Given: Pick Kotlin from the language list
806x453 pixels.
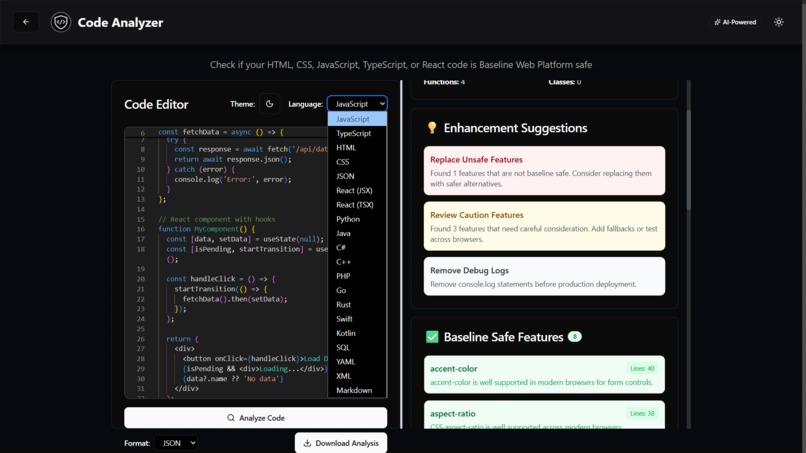Looking at the screenshot, I should click(x=357, y=333).
